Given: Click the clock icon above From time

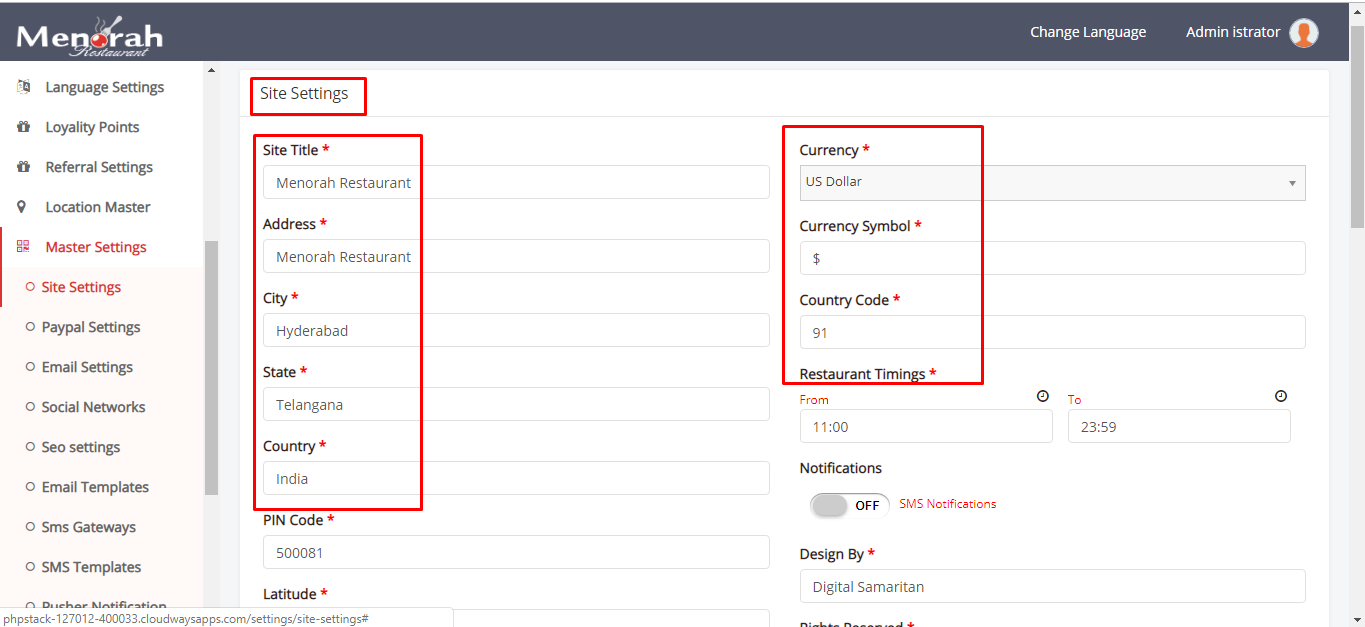Looking at the screenshot, I should pyautogui.click(x=1043, y=396).
